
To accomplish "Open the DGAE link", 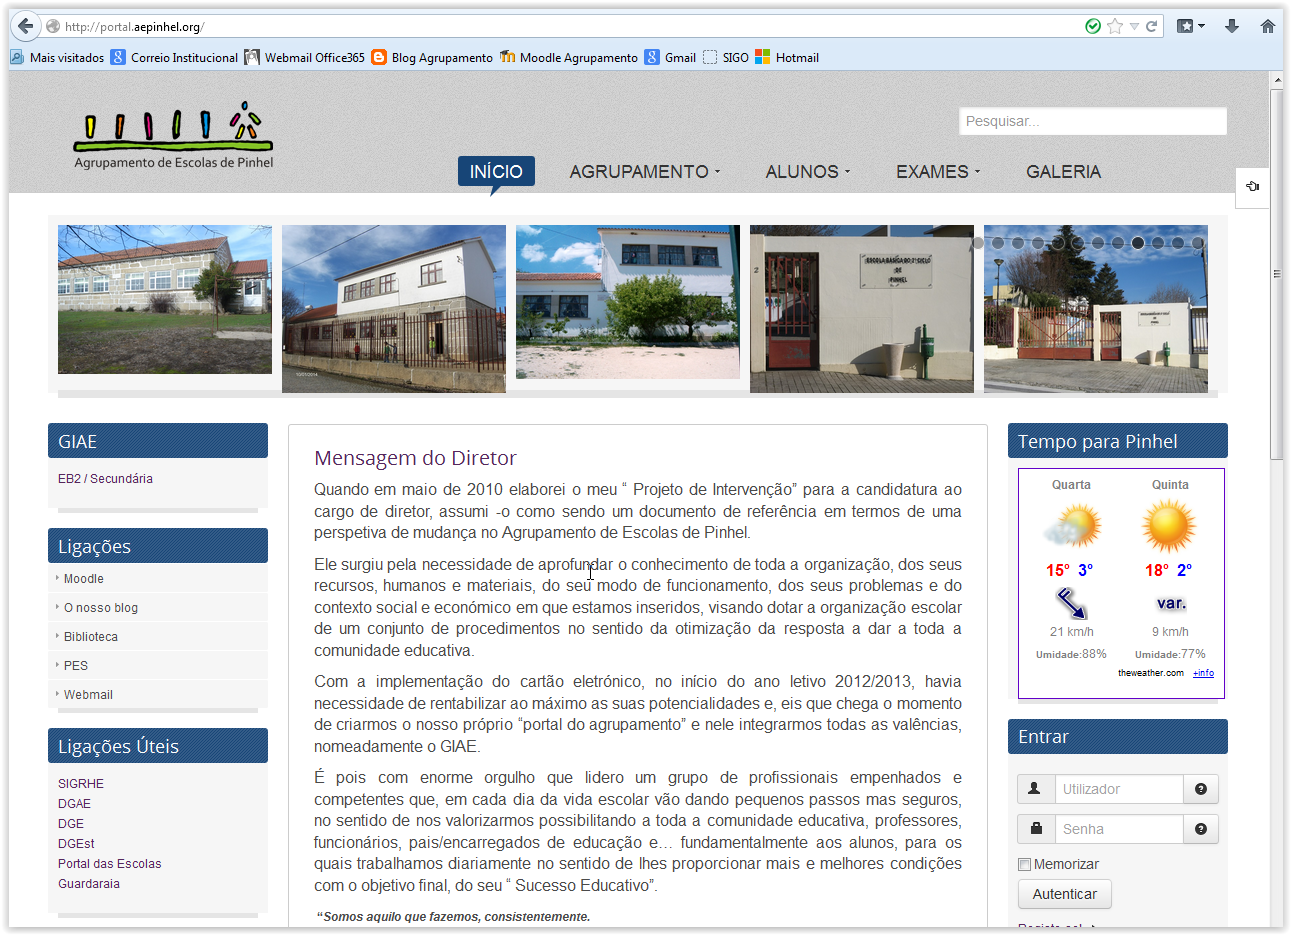I will tap(74, 804).
